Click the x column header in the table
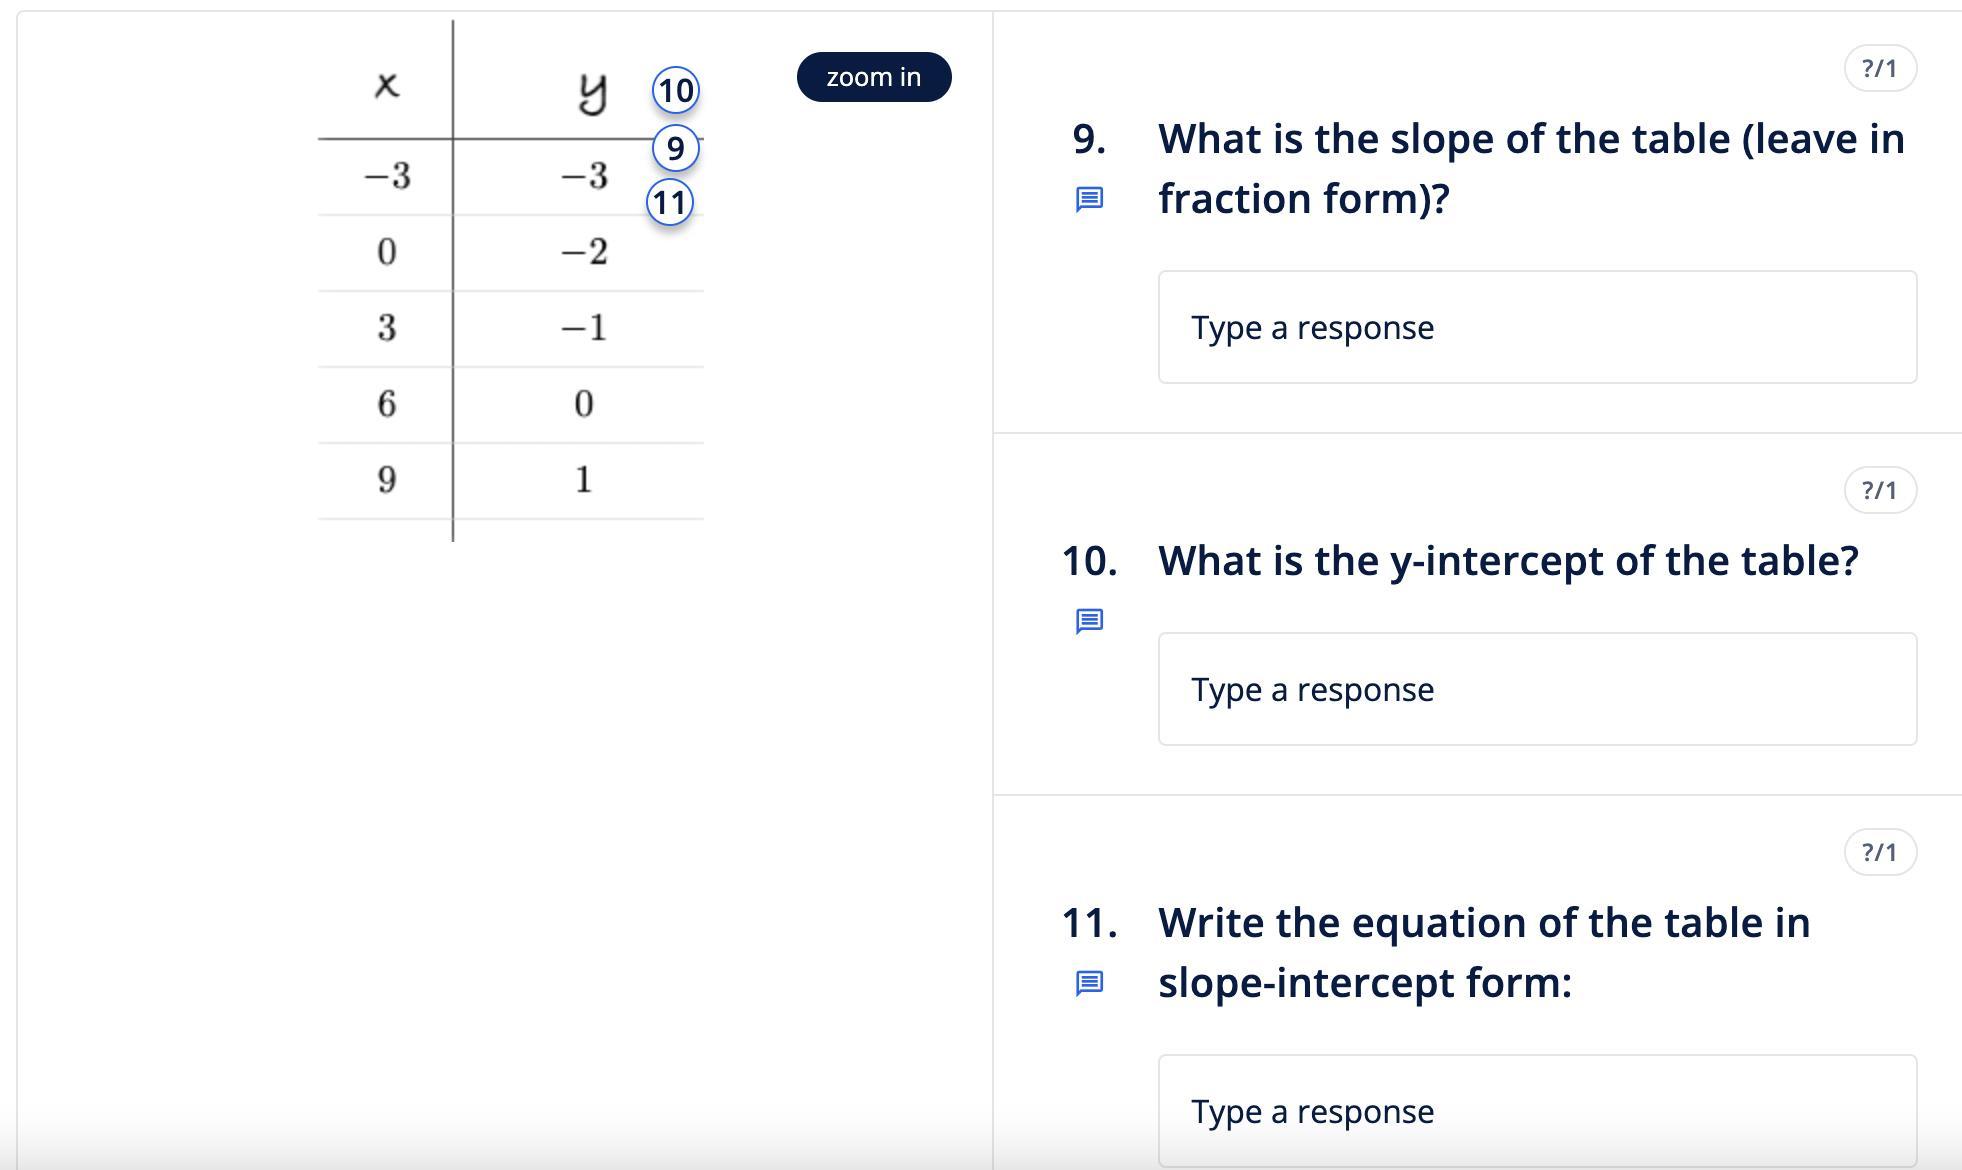The height and width of the screenshot is (1170, 1962). pyautogui.click(x=387, y=86)
